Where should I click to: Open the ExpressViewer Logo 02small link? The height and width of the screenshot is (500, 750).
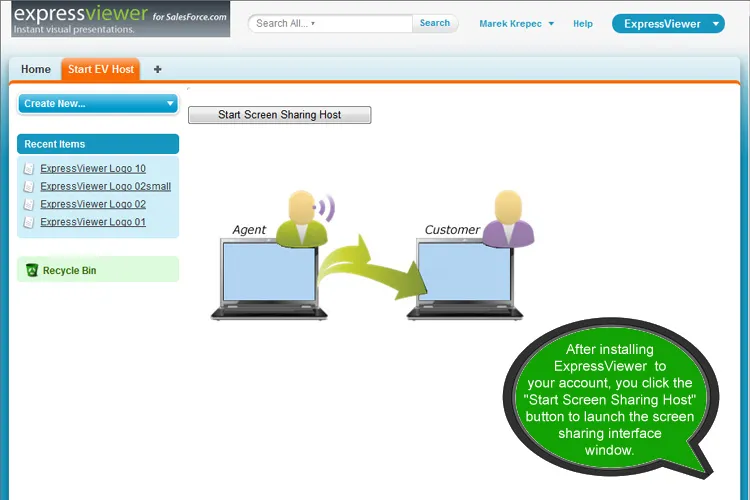coord(105,186)
